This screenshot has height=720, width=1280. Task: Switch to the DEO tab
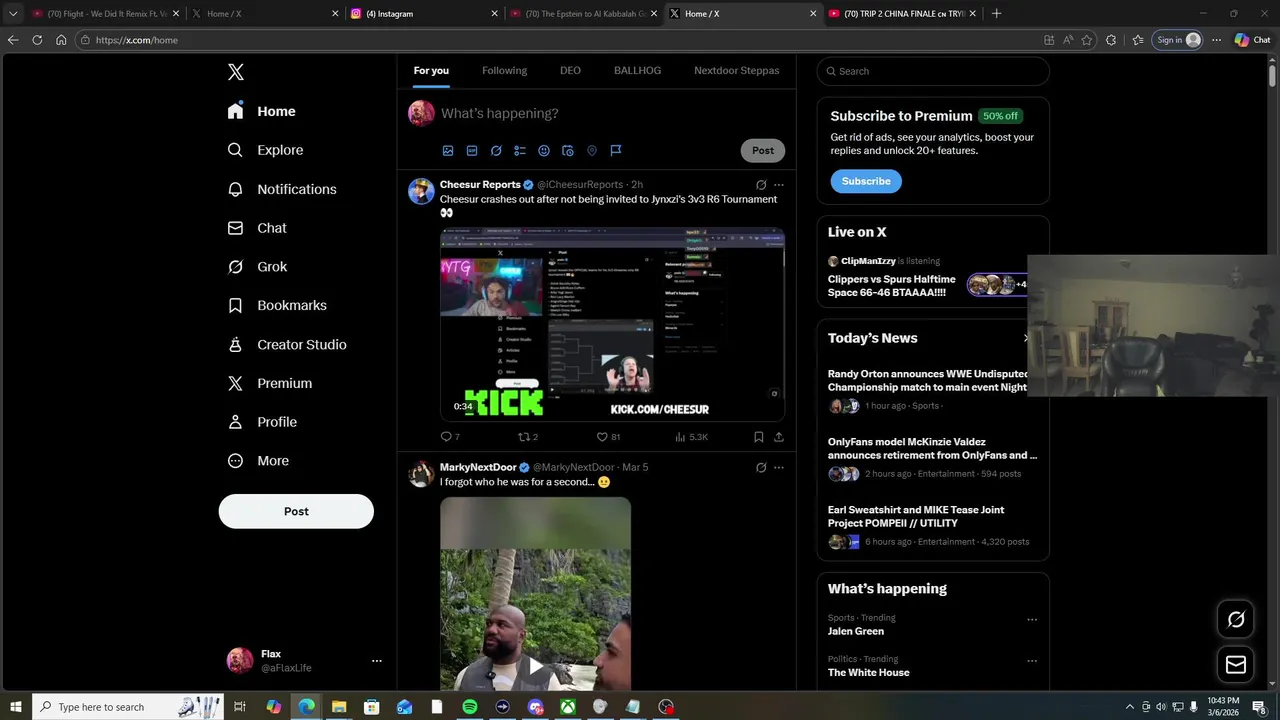570,71
